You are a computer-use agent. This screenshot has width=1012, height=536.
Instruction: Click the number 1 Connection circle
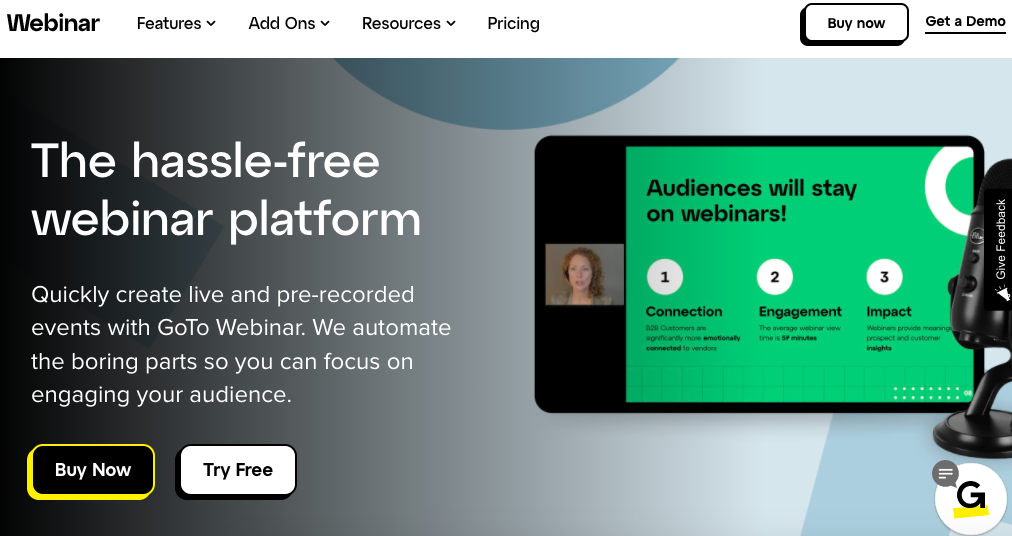(665, 277)
